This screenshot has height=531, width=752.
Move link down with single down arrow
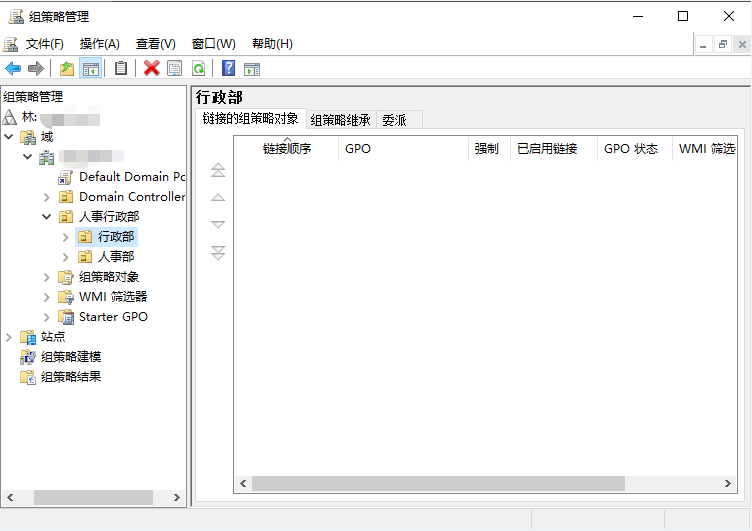click(x=218, y=224)
